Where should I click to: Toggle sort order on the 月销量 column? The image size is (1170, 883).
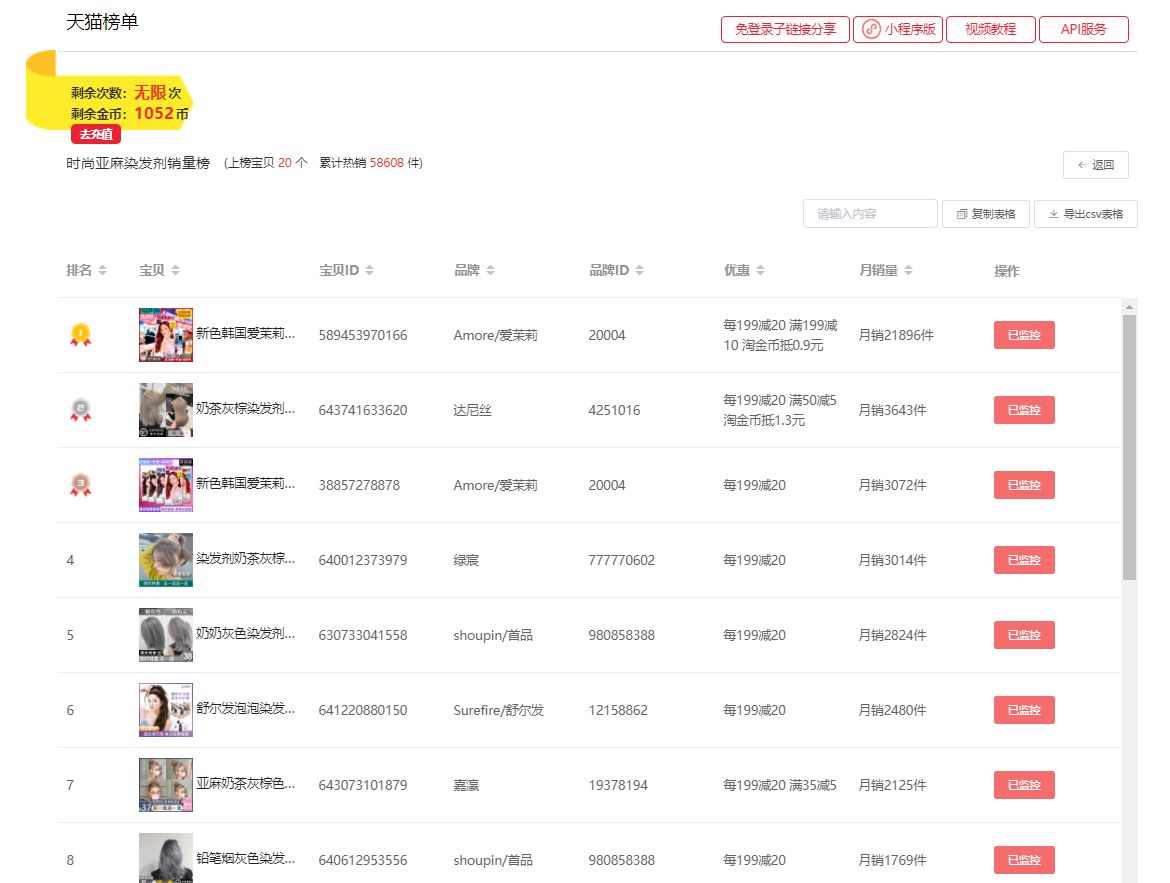[910, 270]
